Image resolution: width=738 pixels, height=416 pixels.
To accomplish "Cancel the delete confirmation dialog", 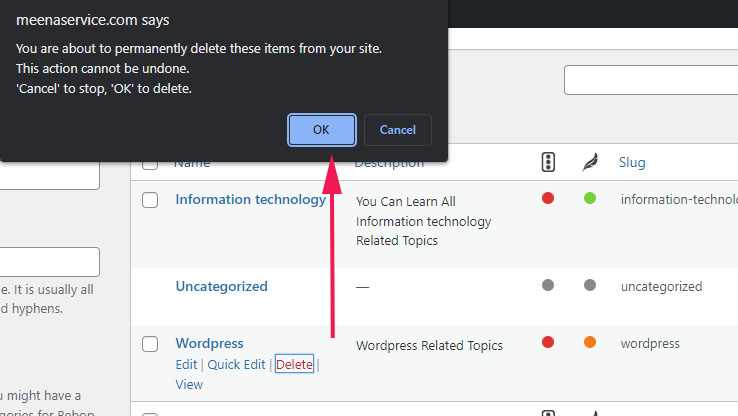I will point(398,130).
